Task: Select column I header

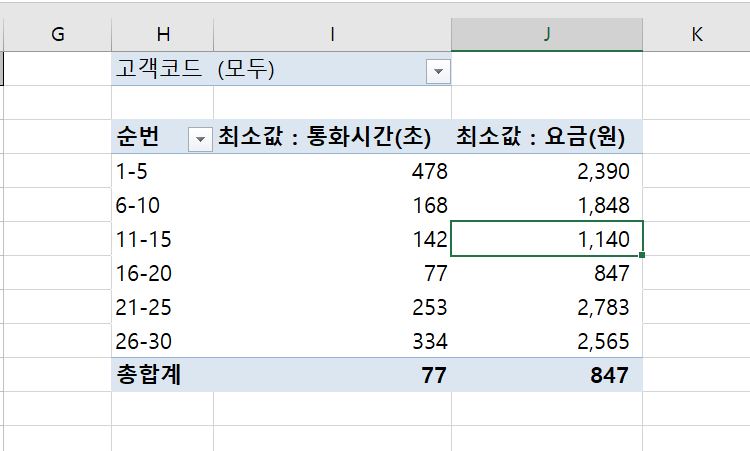Action: 332,34
